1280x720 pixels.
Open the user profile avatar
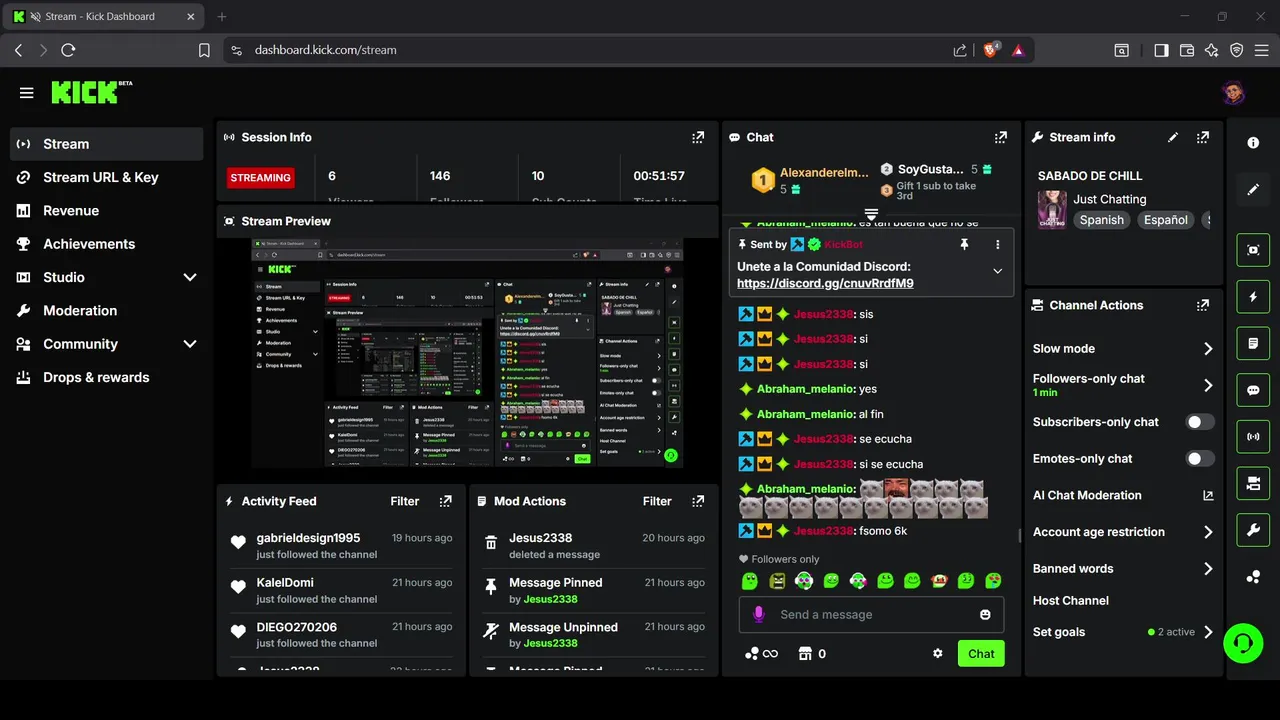coord(1233,93)
